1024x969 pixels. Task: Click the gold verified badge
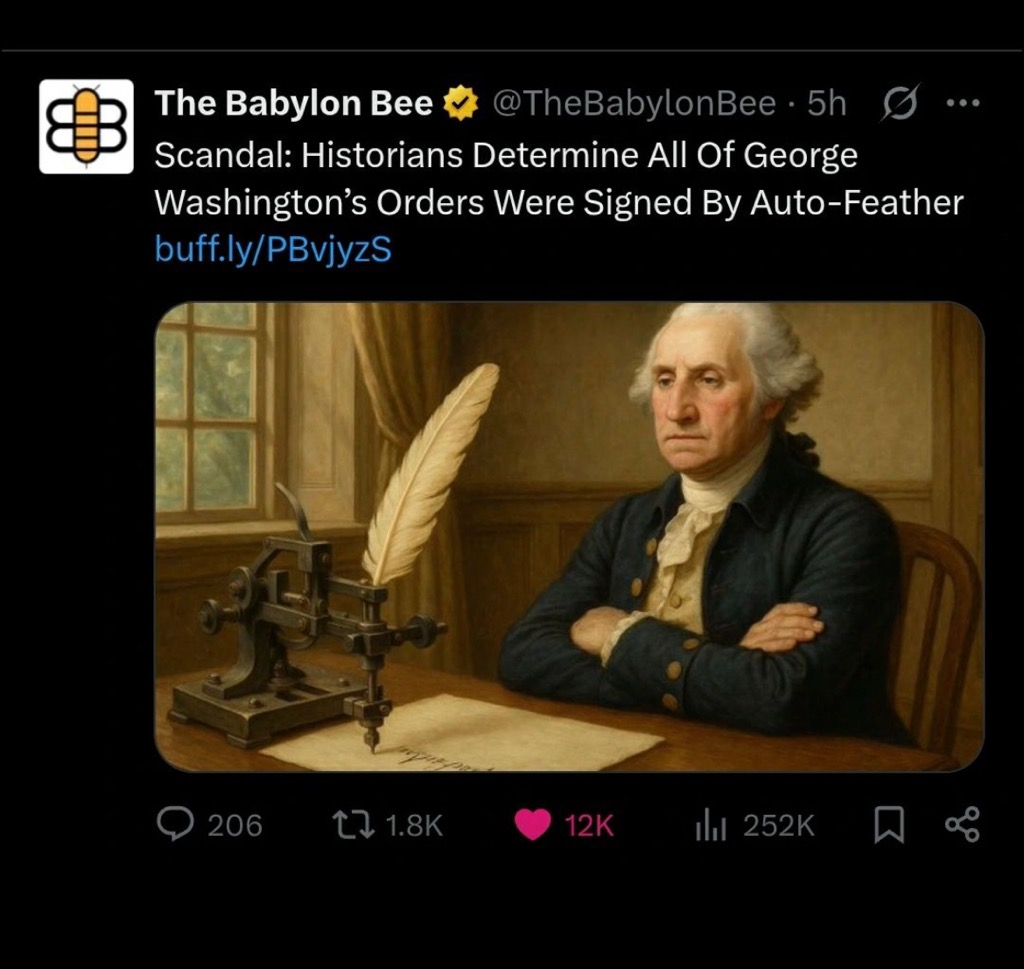point(461,104)
